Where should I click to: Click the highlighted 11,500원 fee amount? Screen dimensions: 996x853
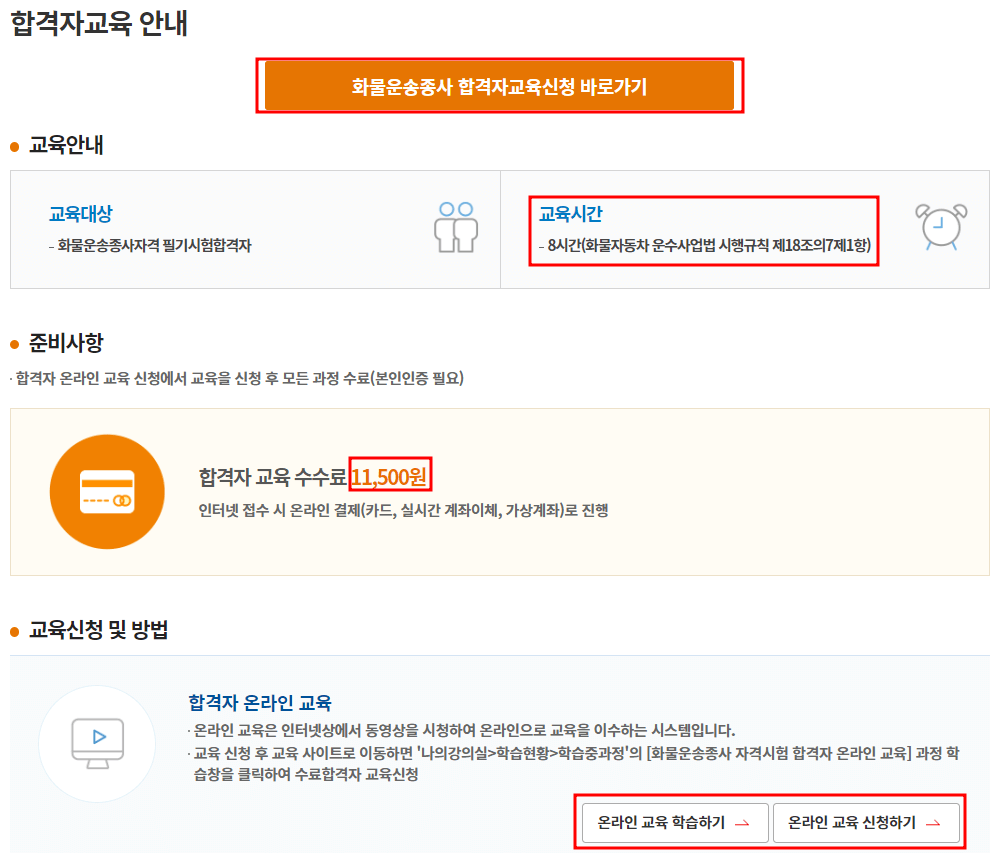pyautogui.click(x=390, y=476)
